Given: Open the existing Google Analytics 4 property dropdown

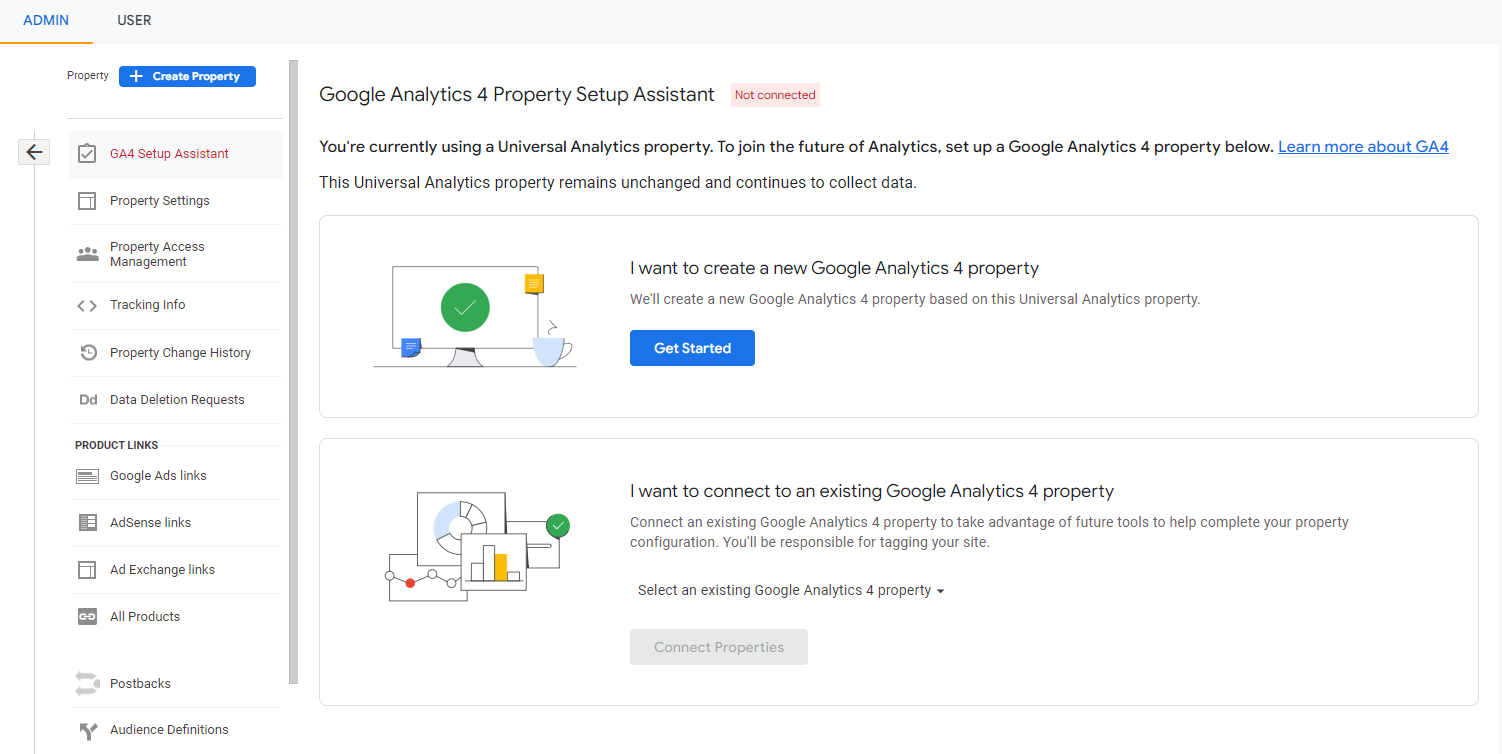Looking at the screenshot, I should tap(789, 590).
